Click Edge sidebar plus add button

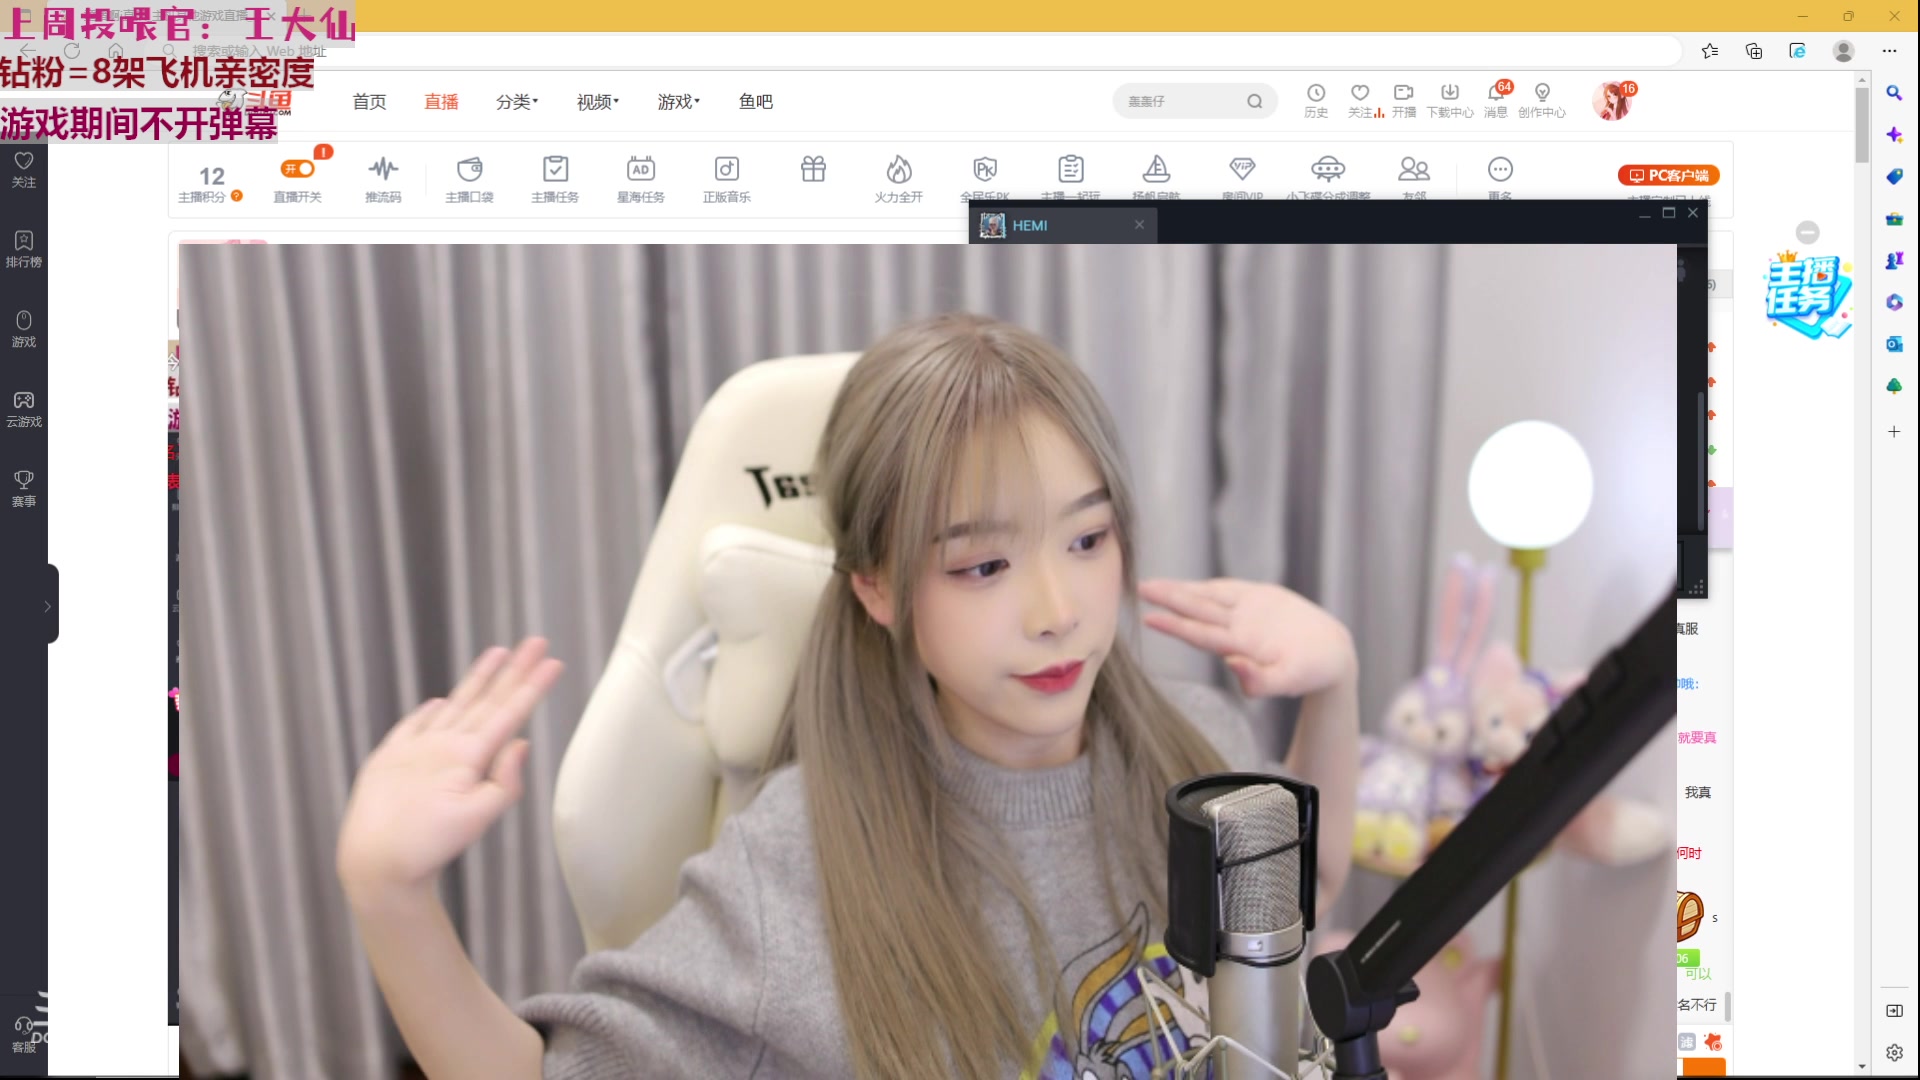click(1894, 432)
